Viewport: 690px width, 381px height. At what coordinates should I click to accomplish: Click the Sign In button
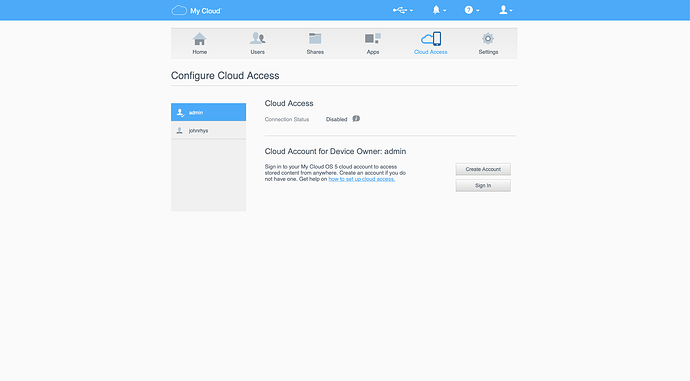click(483, 186)
